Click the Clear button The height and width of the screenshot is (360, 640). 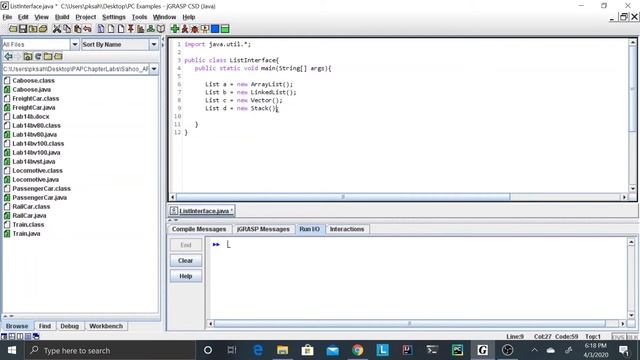(x=186, y=260)
